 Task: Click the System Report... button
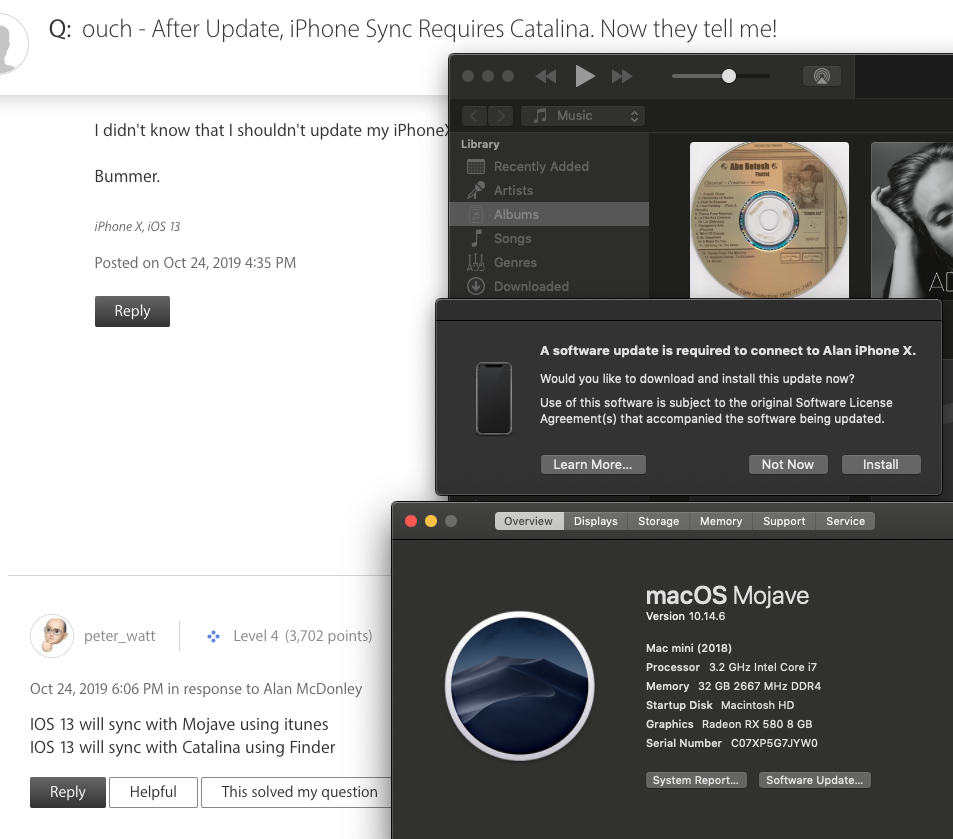[x=696, y=780]
